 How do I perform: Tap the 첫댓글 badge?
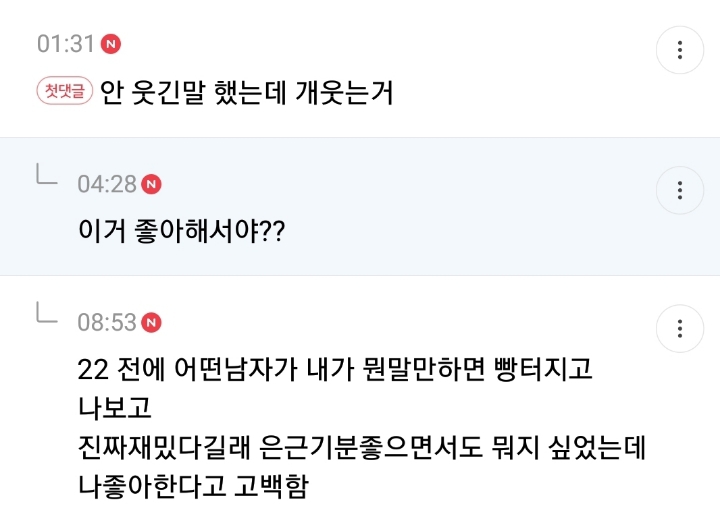(x=65, y=92)
